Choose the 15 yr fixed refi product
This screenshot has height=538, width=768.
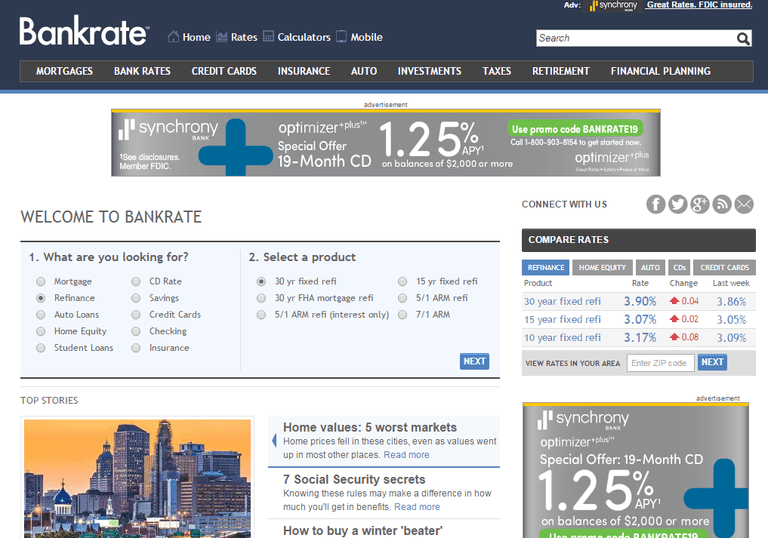coord(402,281)
